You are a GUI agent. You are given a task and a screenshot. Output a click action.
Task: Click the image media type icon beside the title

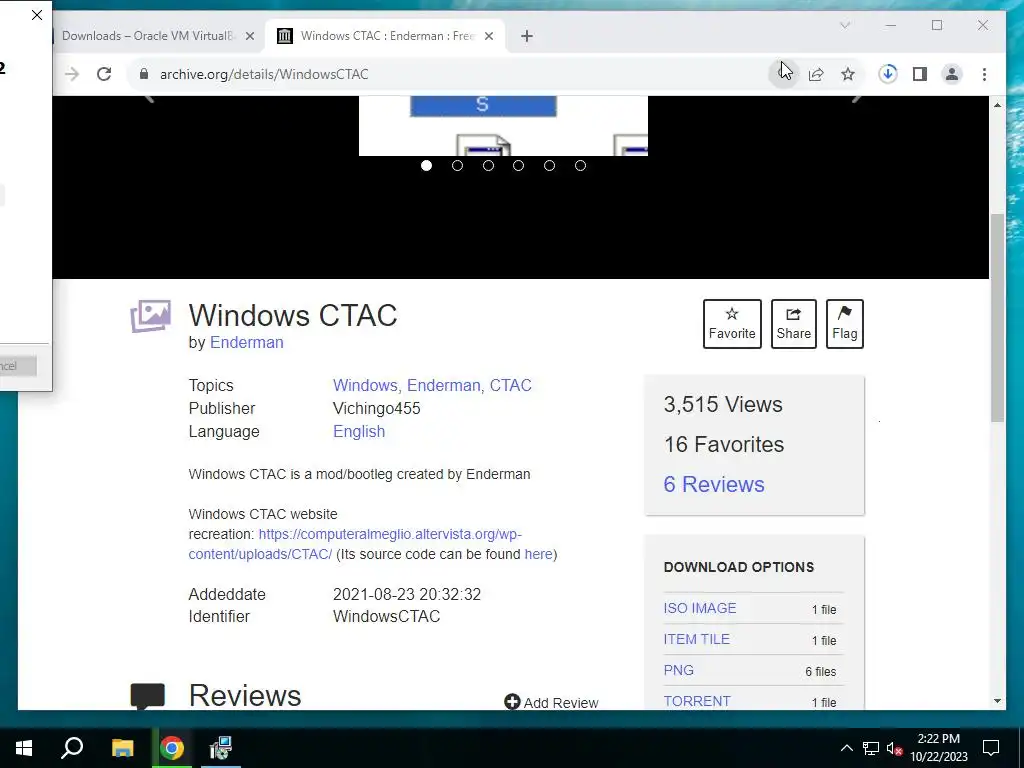(150, 316)
